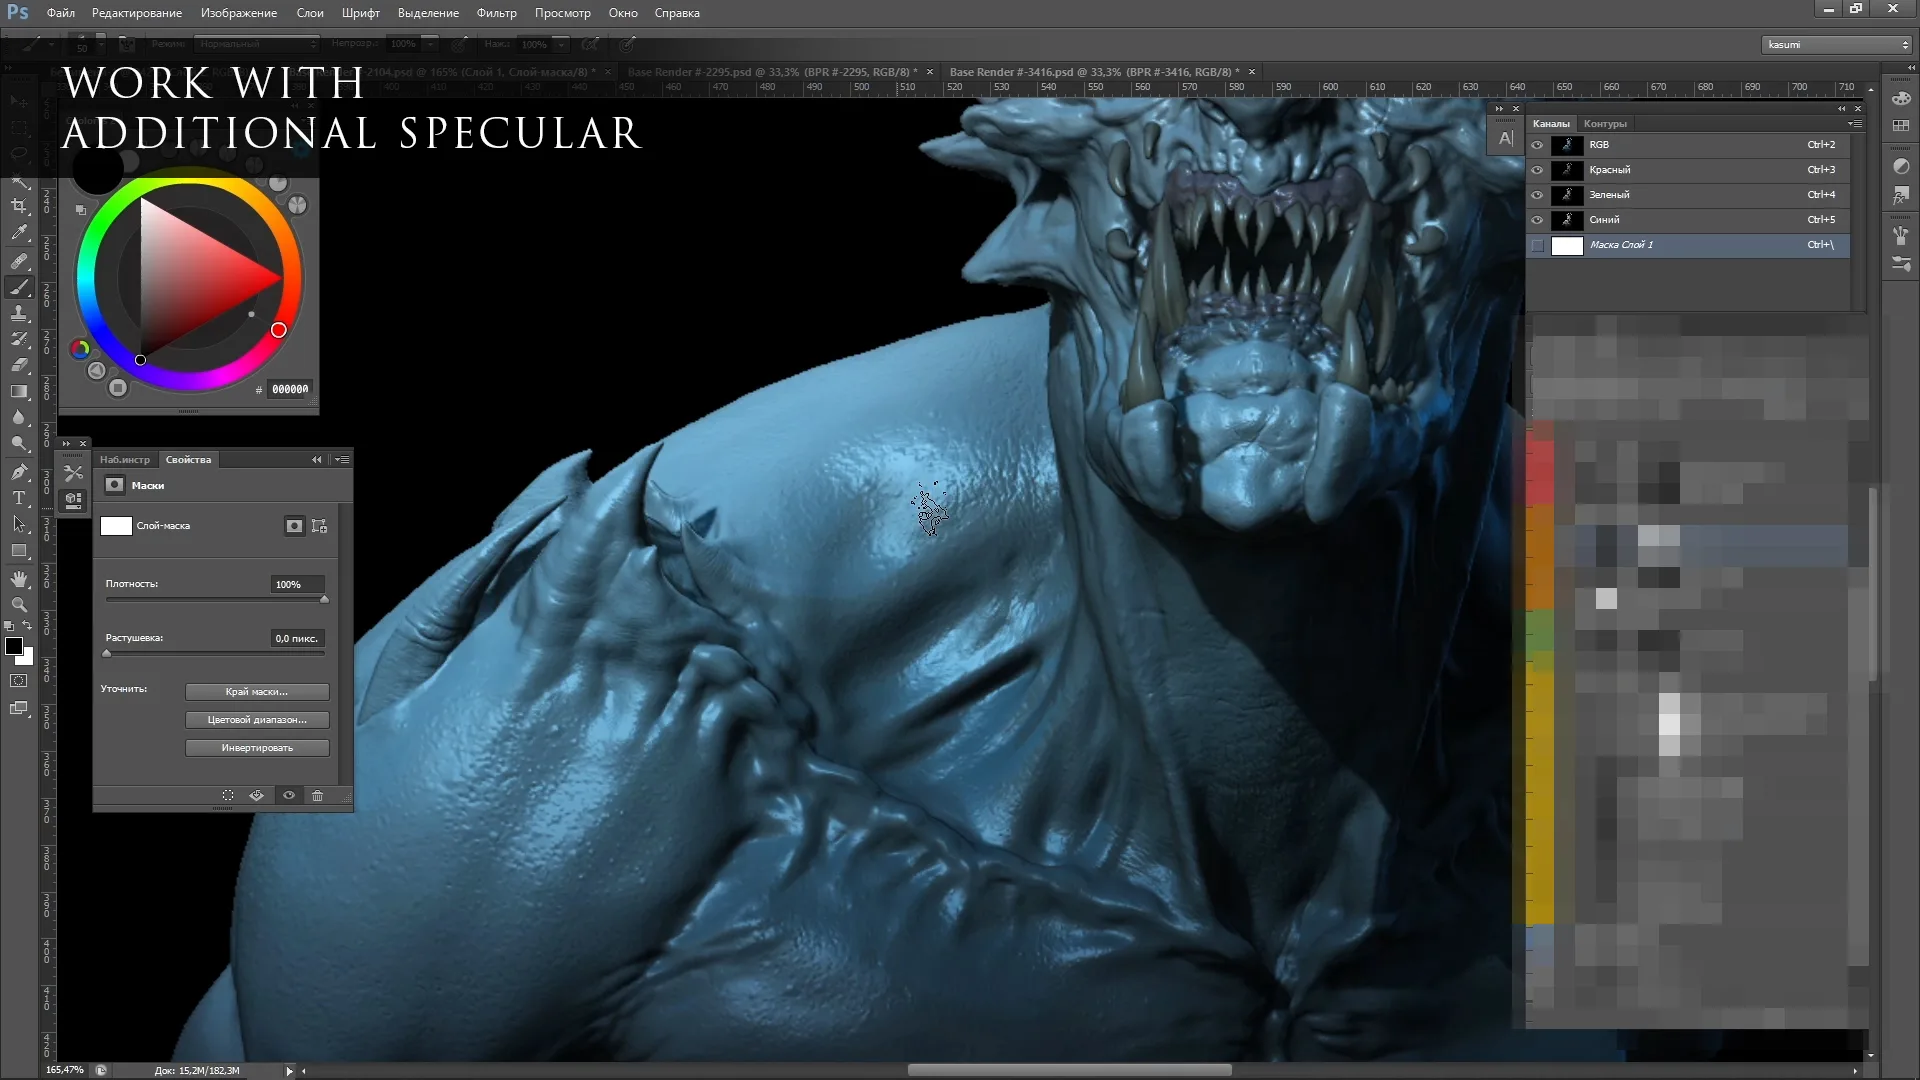Select the Hand tool

pos(20,578)
